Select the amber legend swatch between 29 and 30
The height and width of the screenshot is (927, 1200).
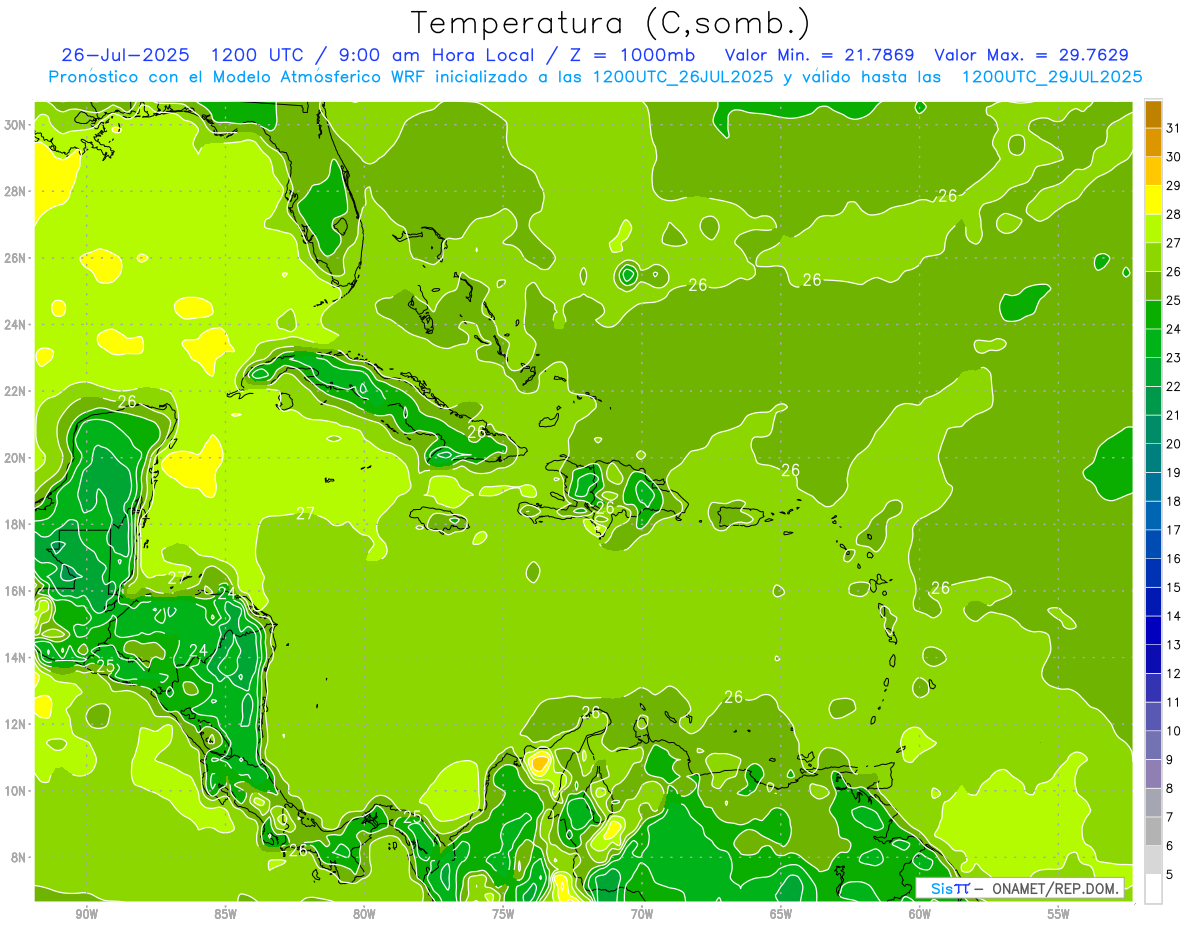[1153, 172]
